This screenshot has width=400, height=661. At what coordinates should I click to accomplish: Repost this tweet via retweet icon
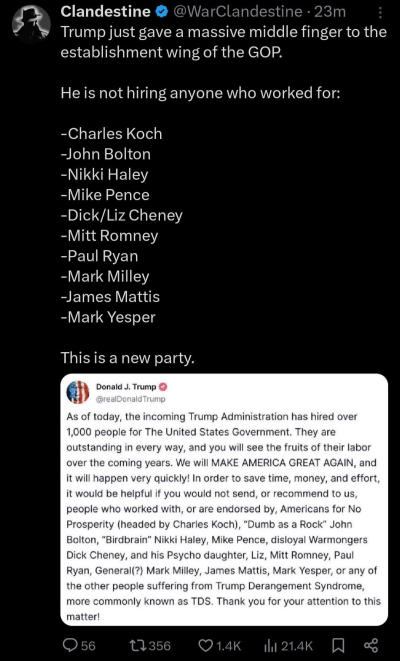[x=137, y=645]
